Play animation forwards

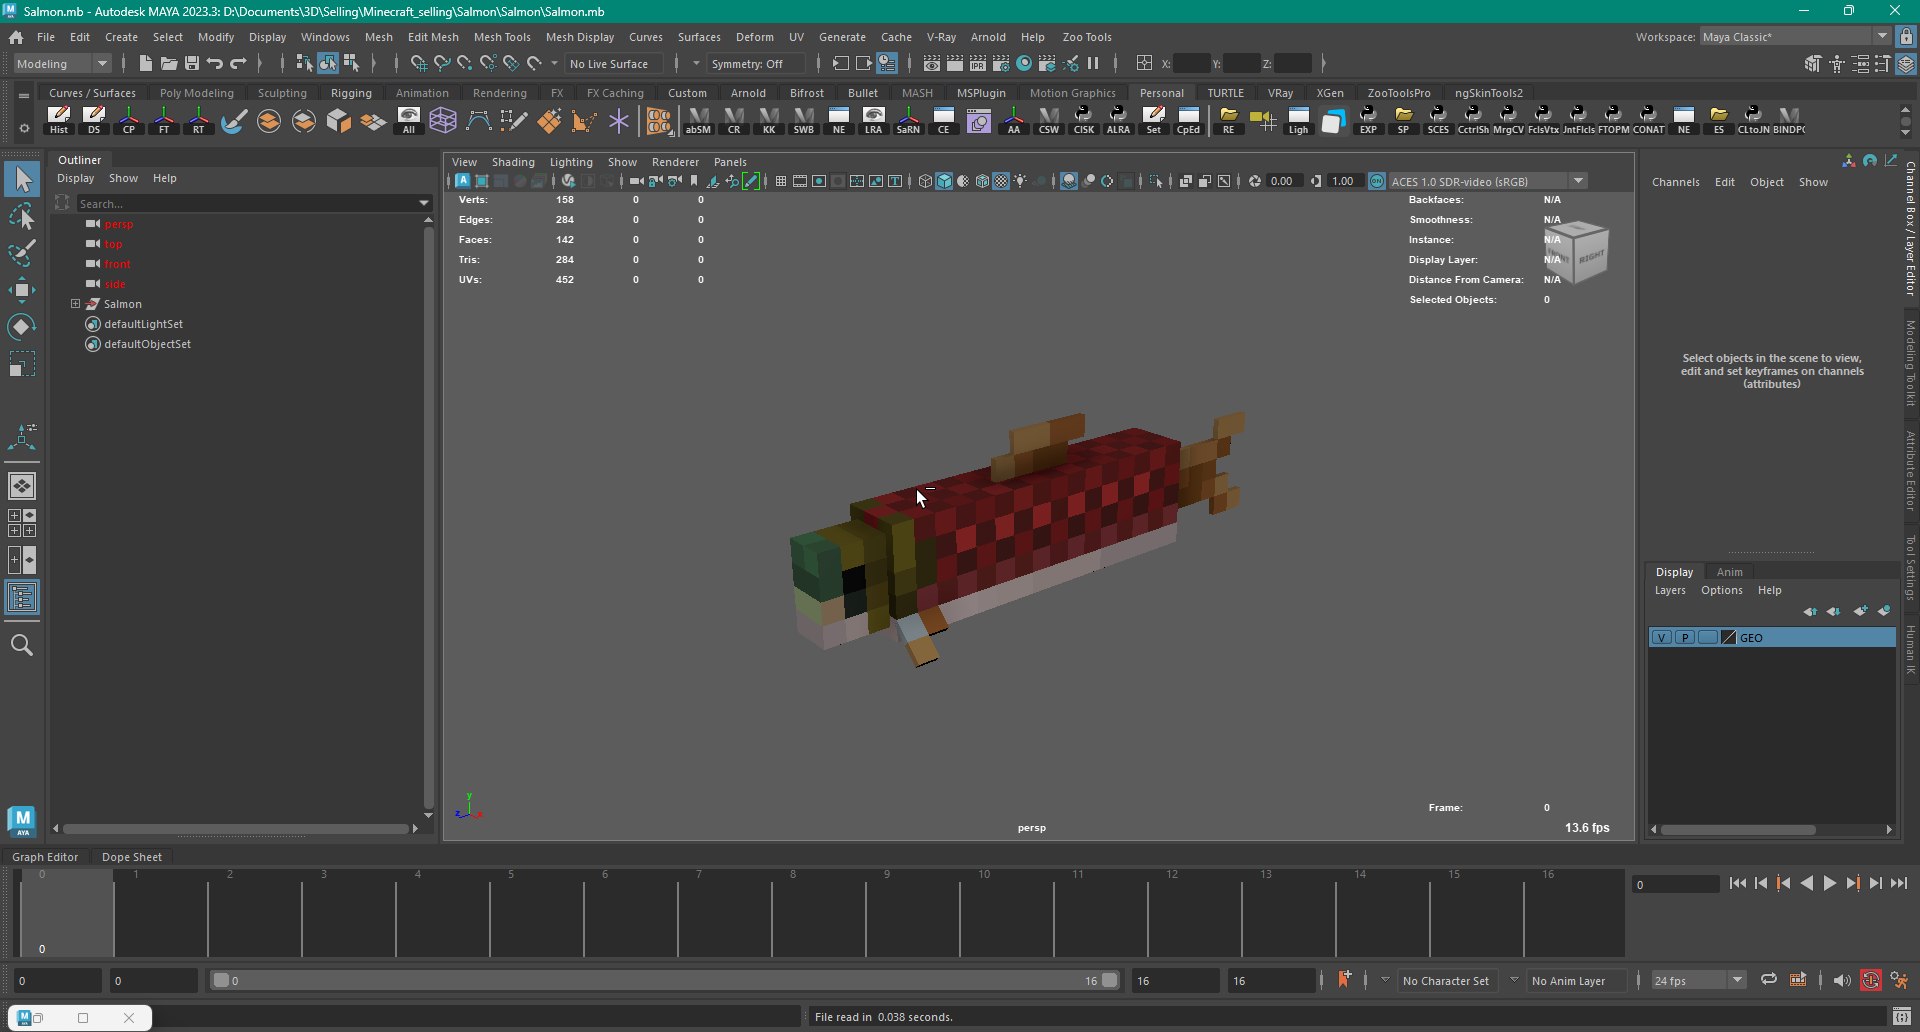click(x=1829, y=883)
